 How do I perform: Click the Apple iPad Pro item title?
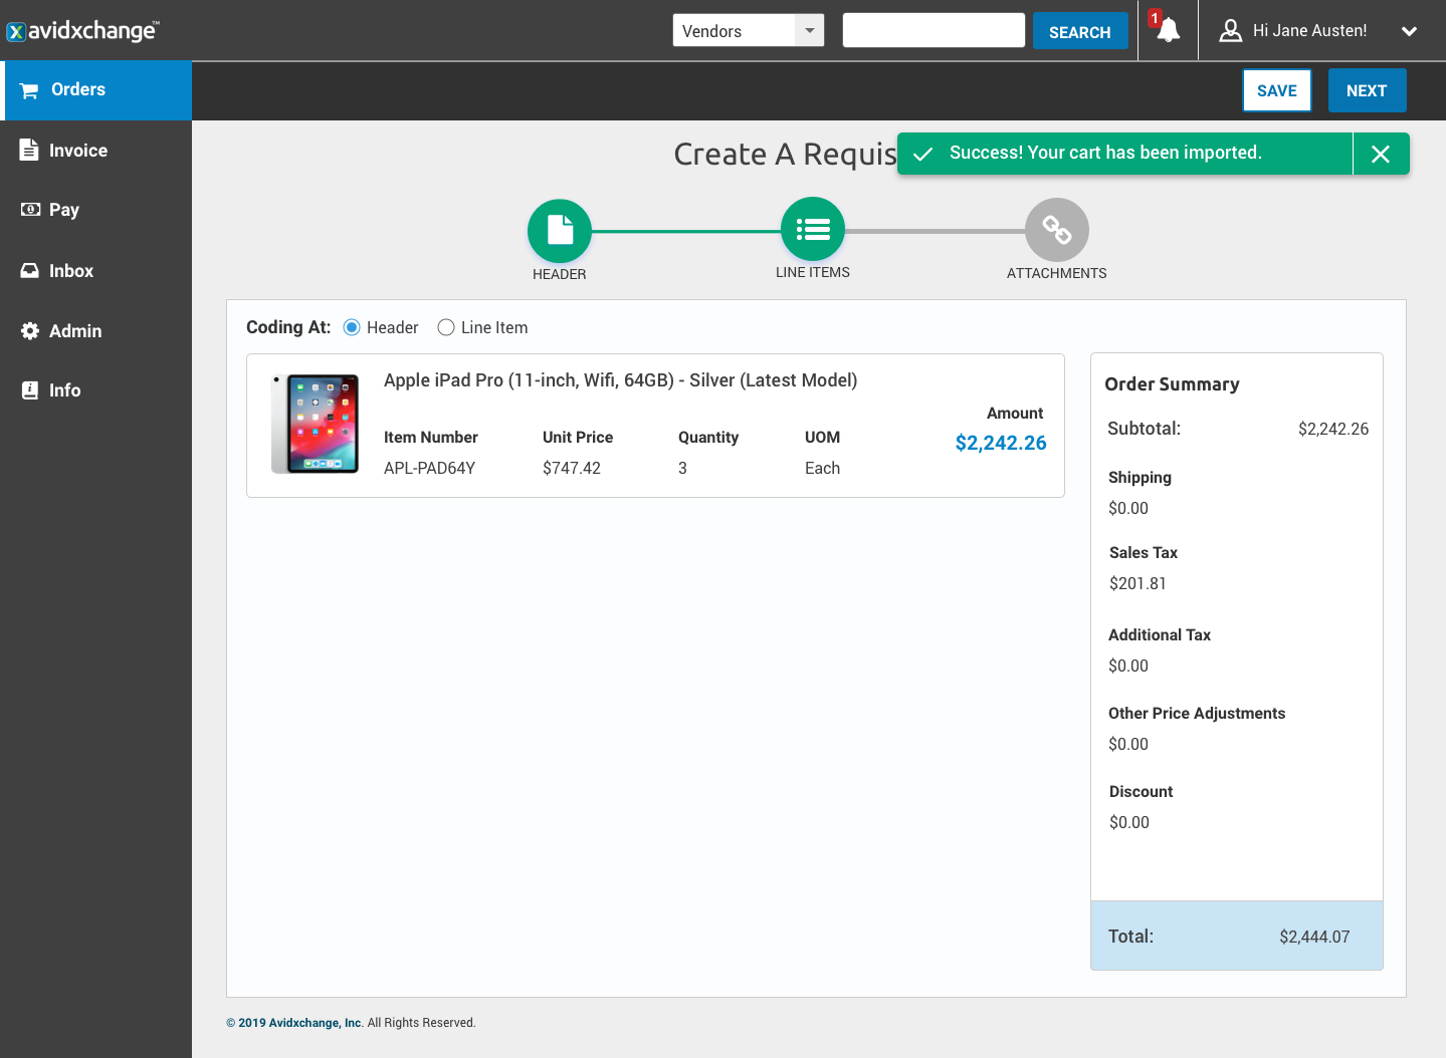[620, 380]
